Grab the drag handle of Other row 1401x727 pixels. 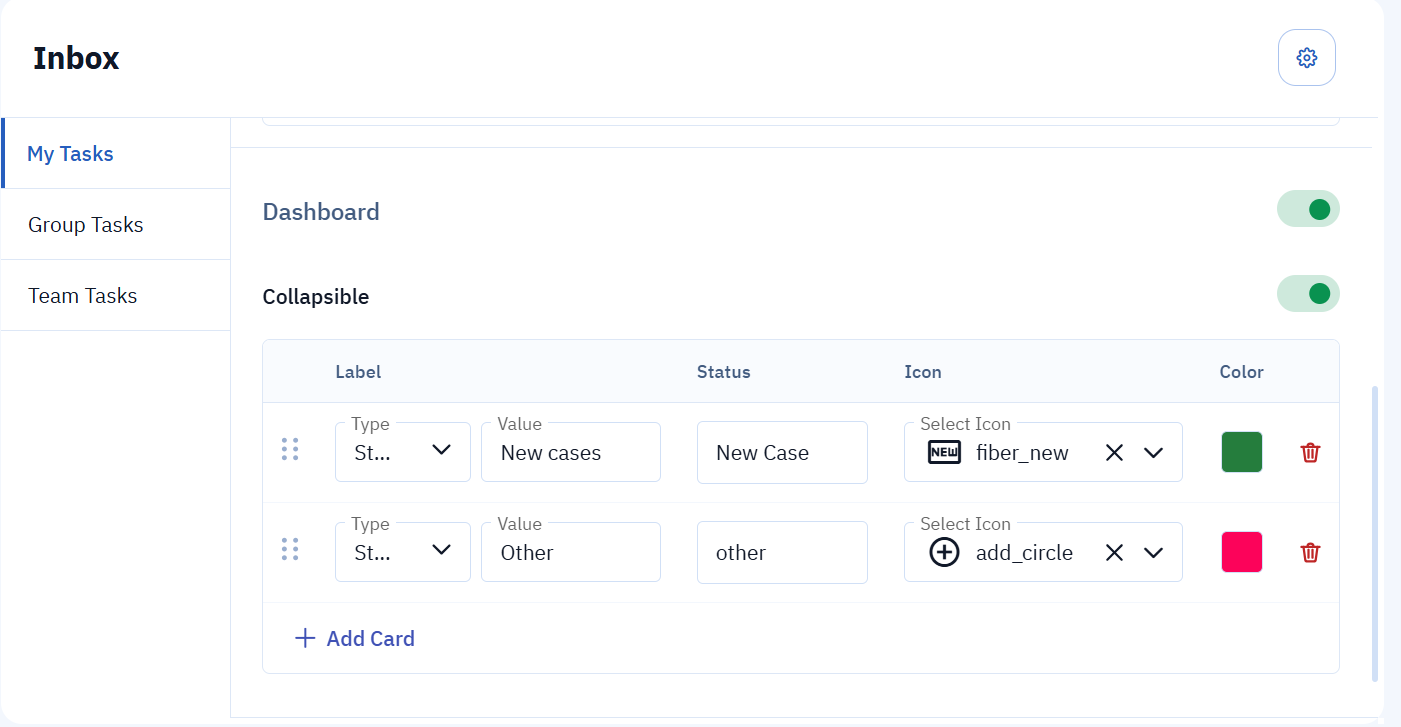290,549
